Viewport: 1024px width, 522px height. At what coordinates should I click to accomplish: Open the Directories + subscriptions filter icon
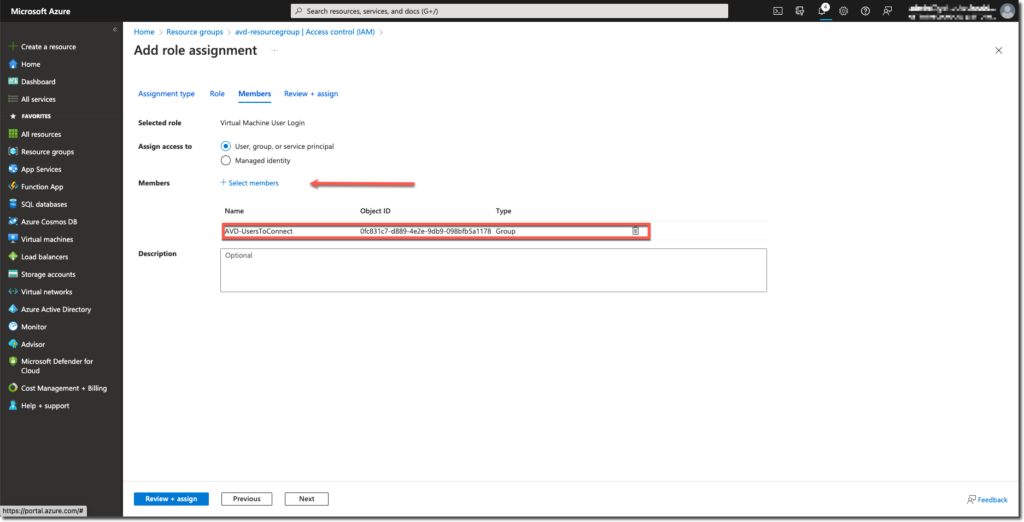click(x=799, y=11)
